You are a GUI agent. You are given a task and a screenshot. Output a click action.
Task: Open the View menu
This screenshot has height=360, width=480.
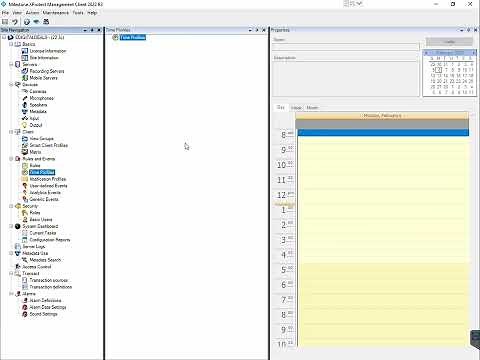pyautogui.click(x=17, y=13)
